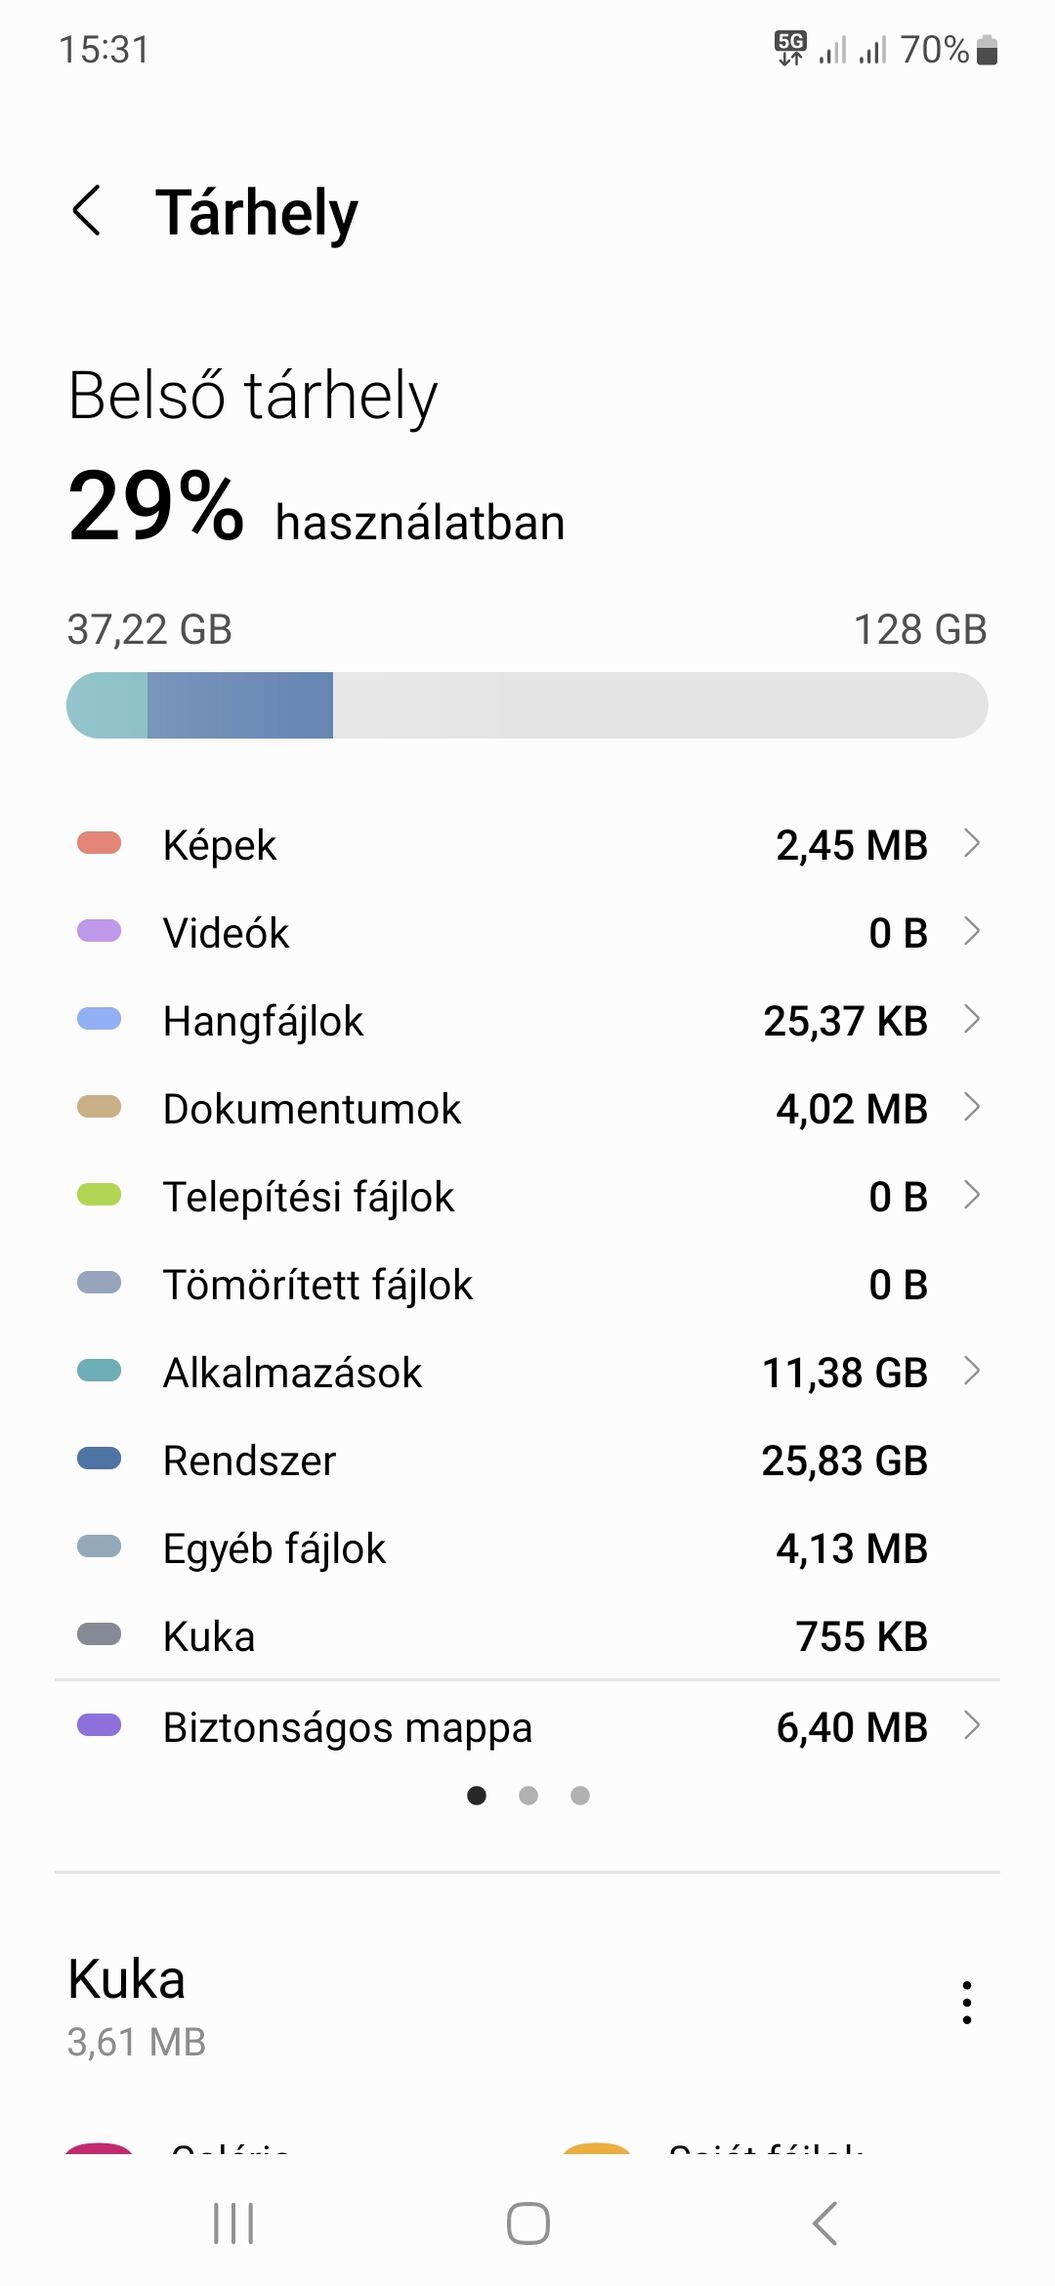
Task: Open Telepítési fájlok list item
Action: click(x=527, y=1196)
